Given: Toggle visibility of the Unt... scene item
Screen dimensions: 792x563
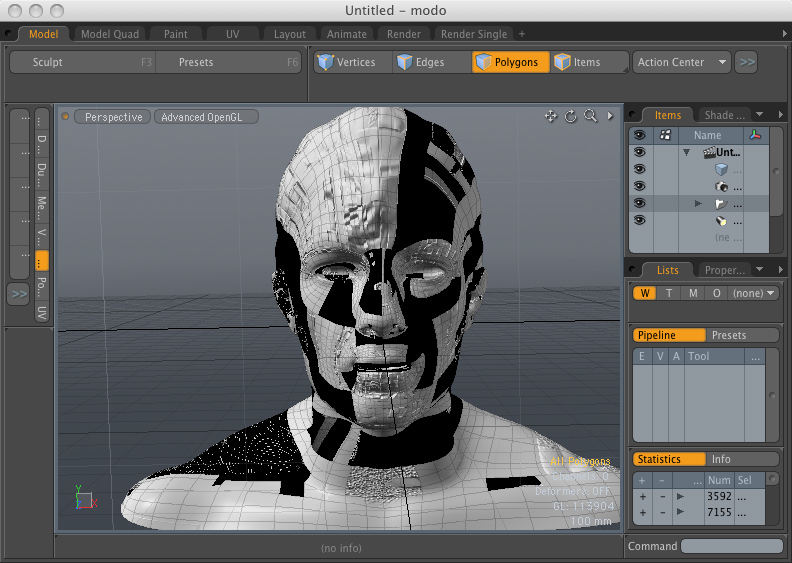Looking at the screenshot, I should pos(640,152).
